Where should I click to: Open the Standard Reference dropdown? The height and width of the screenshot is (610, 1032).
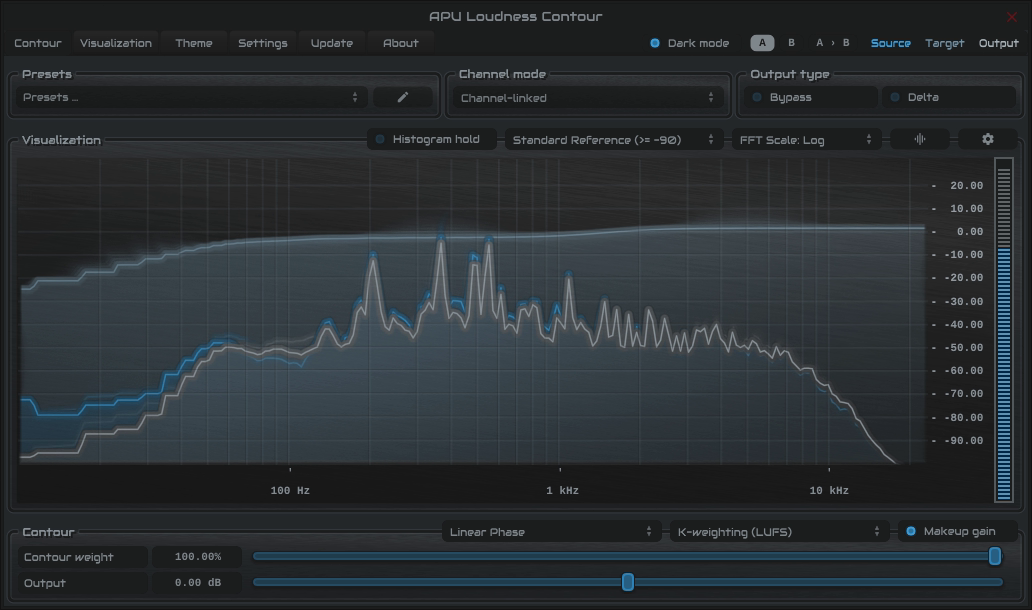(613, 140)
